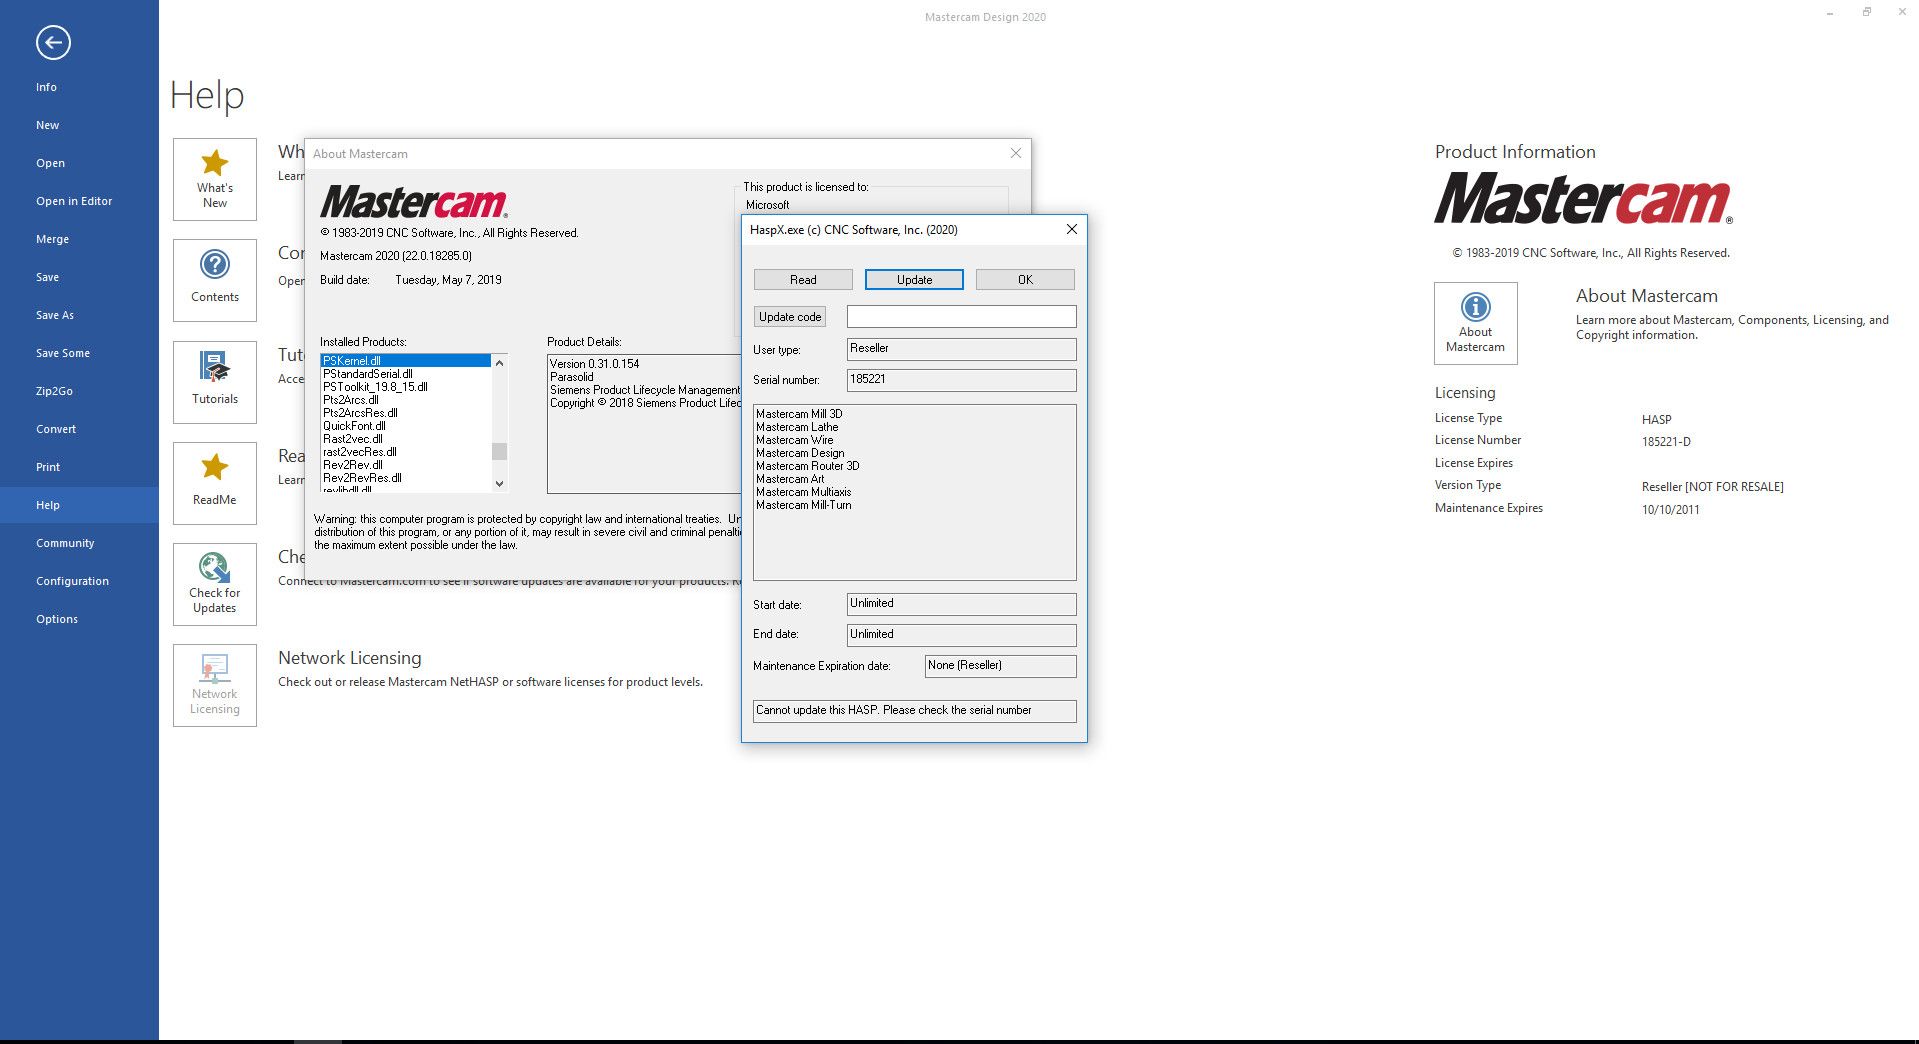
Task: Open the Contents help icon
Action: point(214,265)
